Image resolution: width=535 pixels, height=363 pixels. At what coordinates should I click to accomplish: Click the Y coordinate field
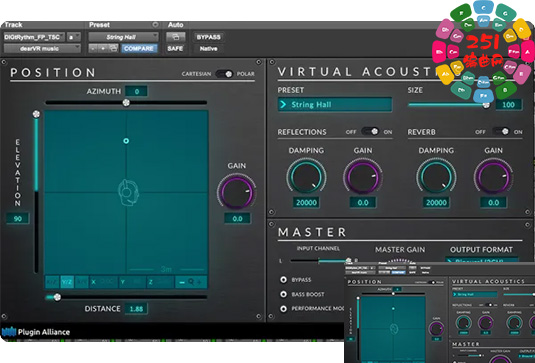click(132, 282)
